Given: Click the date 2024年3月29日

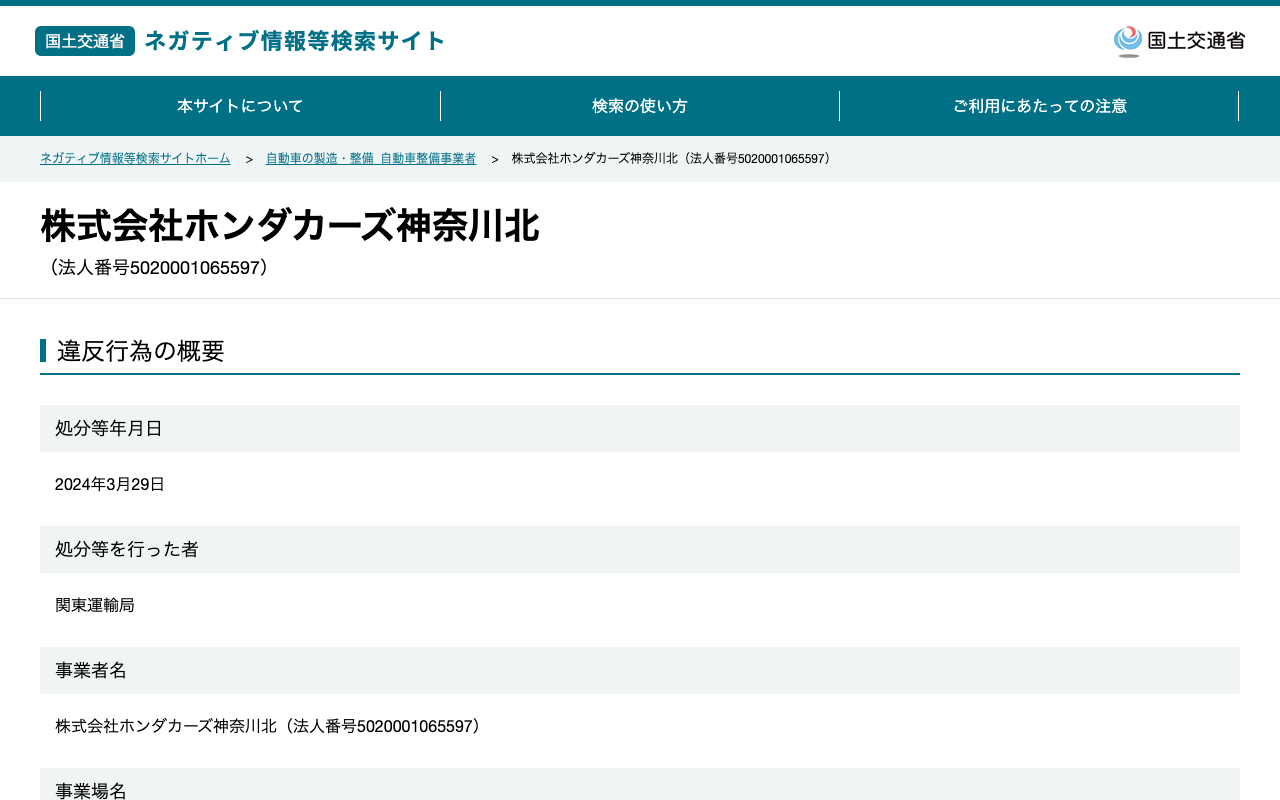Looking at the screenshot, I should click(x=110, y=485).
